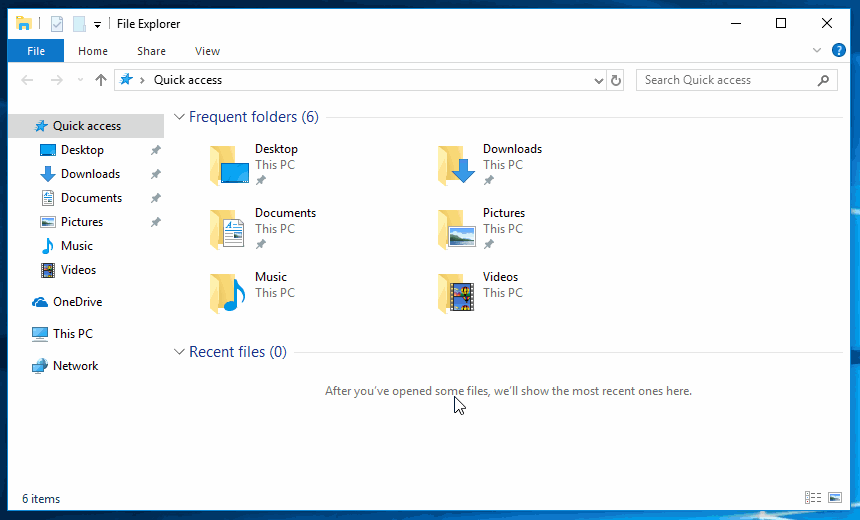Switch to Large icons view in status bar
Viewport: 860px width, 520px height.
[x=835, y=498]
